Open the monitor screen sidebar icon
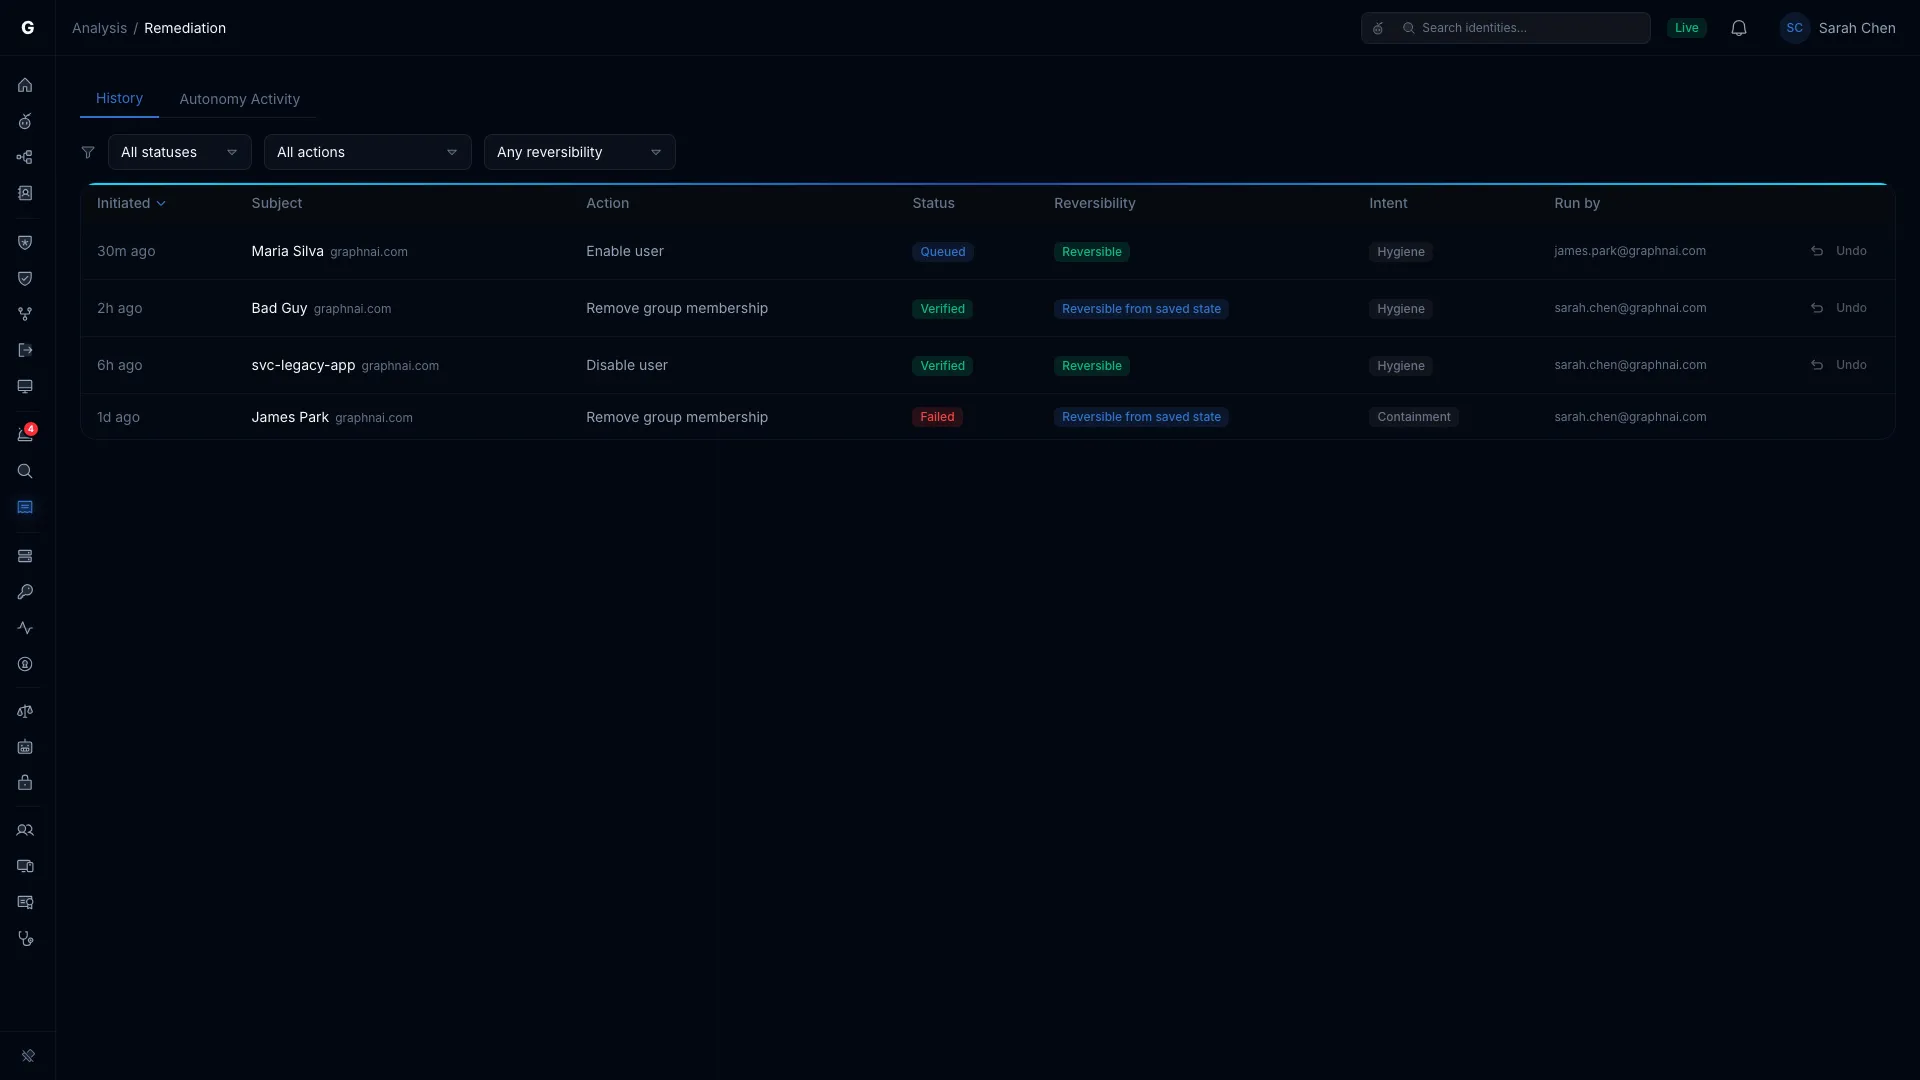Screen dimensions: 1920x1080 [25, 386]
